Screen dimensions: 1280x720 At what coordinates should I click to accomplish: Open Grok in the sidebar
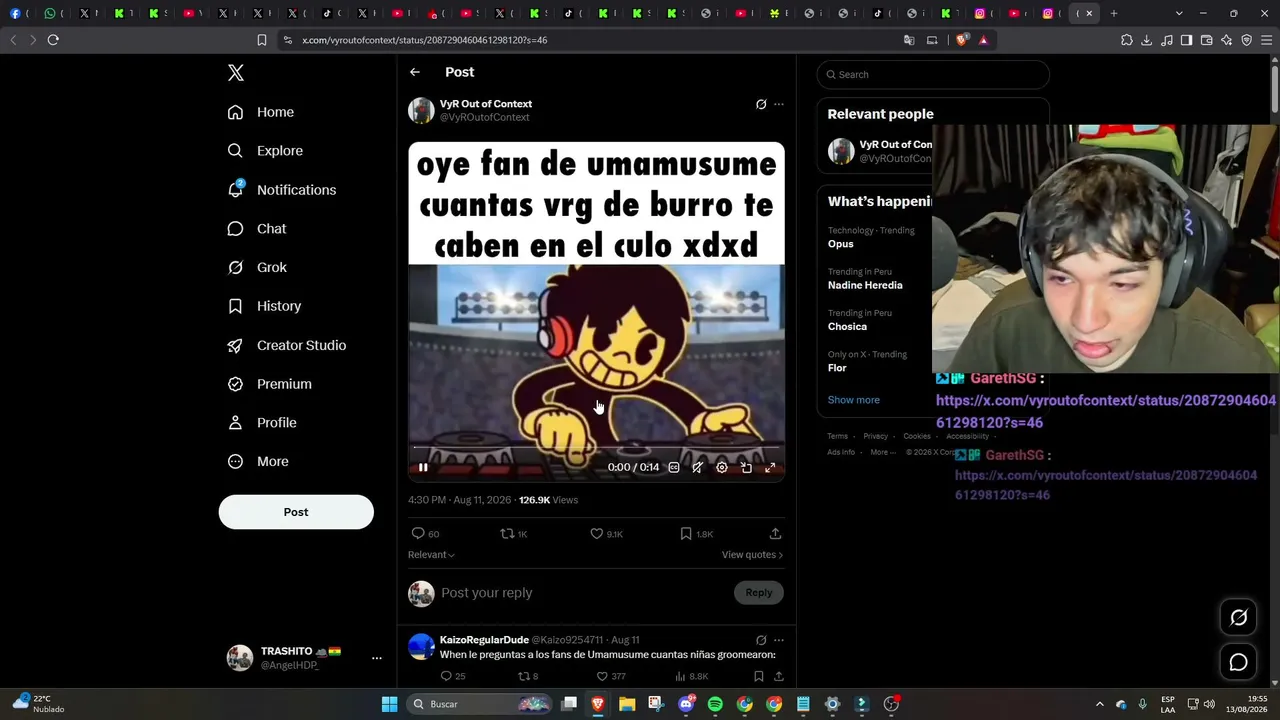[257, 267]
